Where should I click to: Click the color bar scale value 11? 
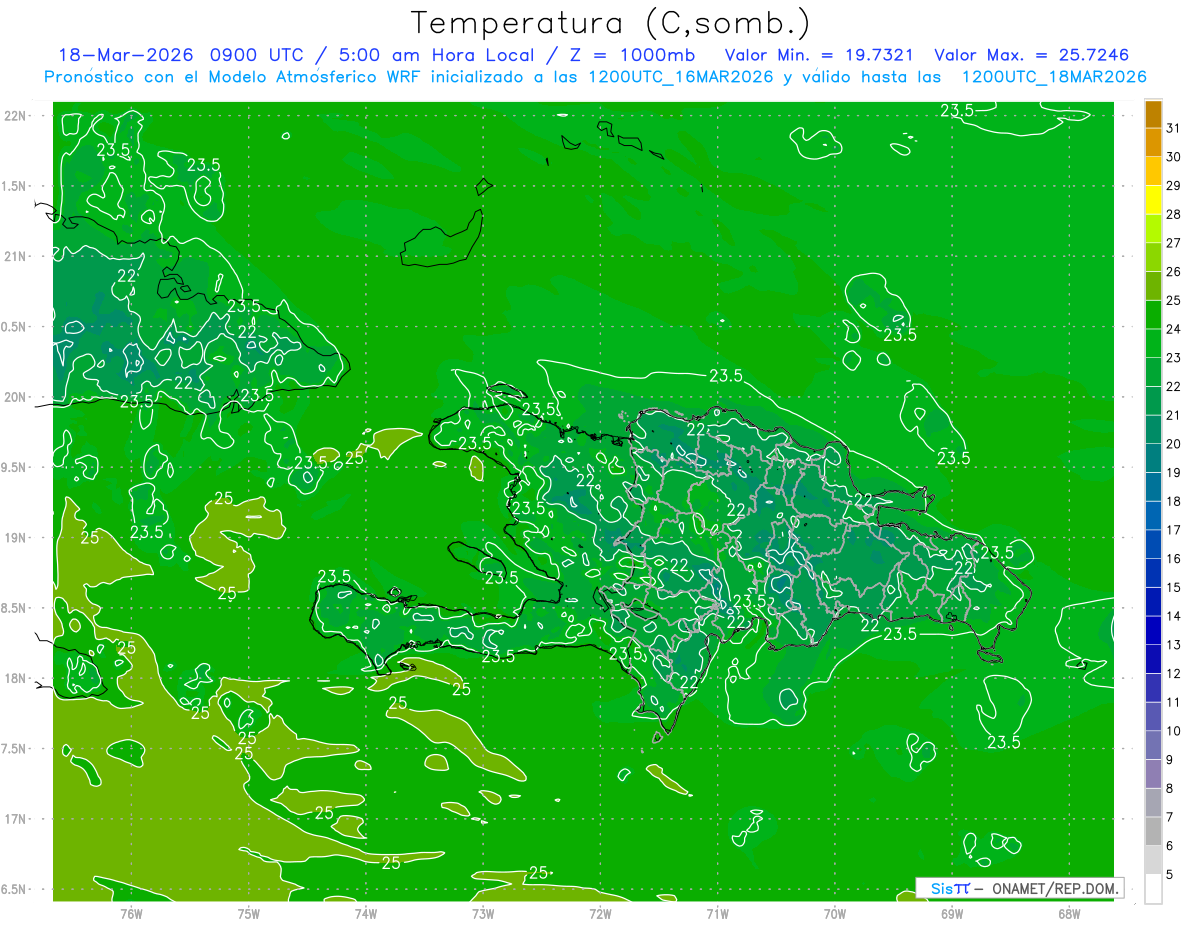(1174, 702)
